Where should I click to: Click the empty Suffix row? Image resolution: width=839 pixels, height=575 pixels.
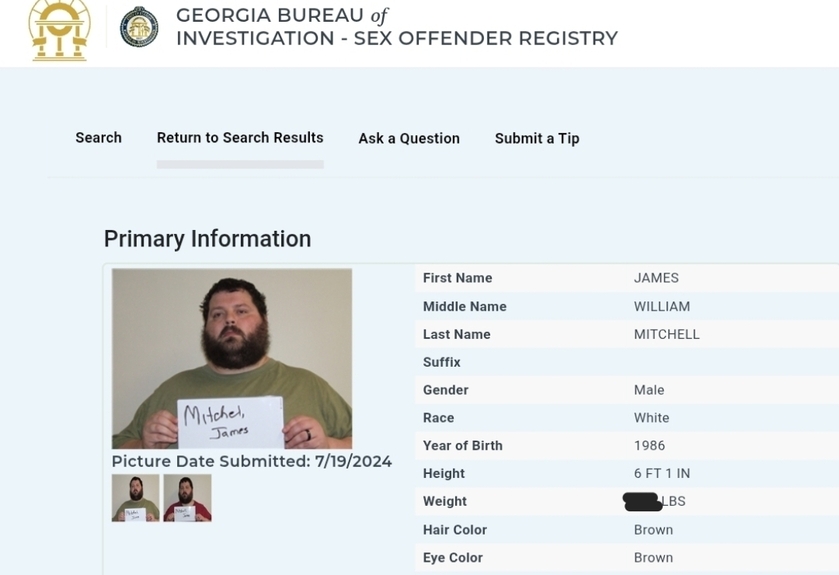(627, 362)
